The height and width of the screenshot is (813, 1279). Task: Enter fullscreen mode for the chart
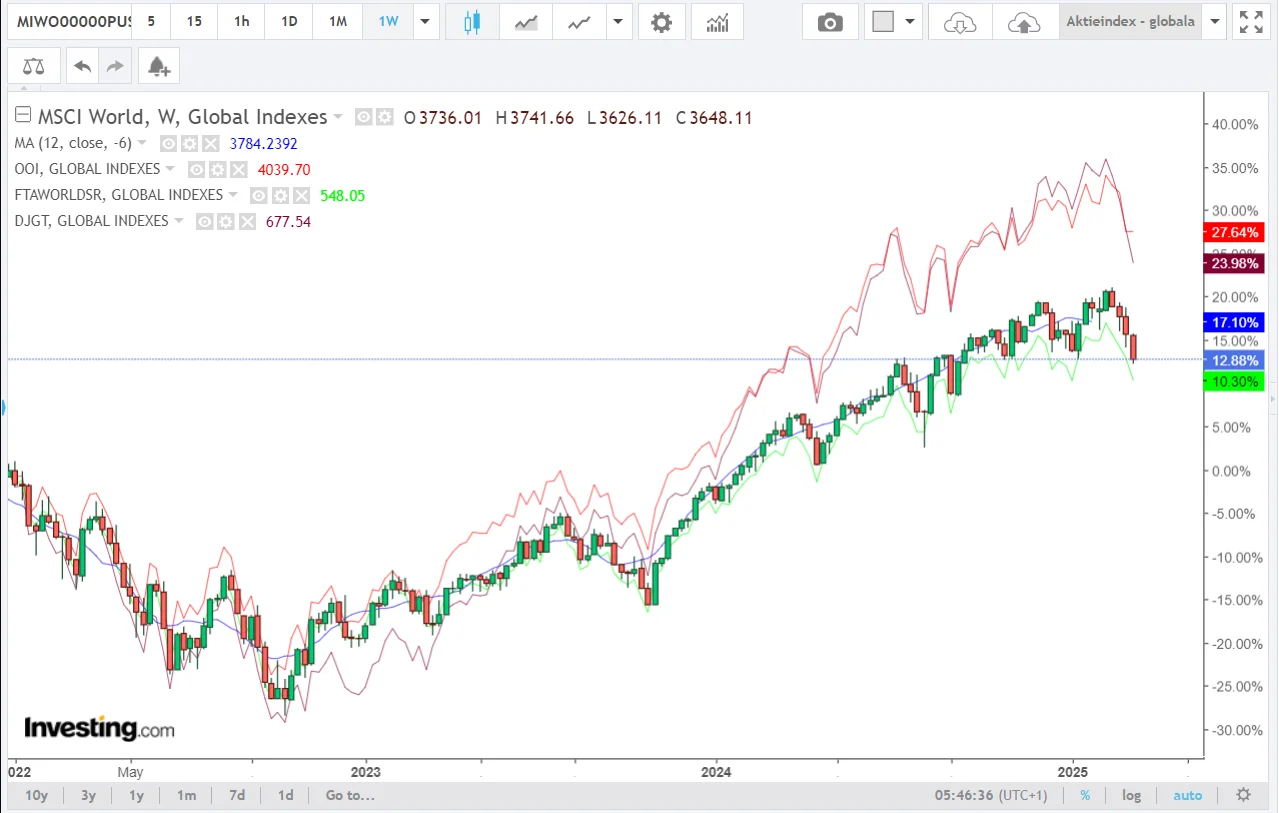1250,22
